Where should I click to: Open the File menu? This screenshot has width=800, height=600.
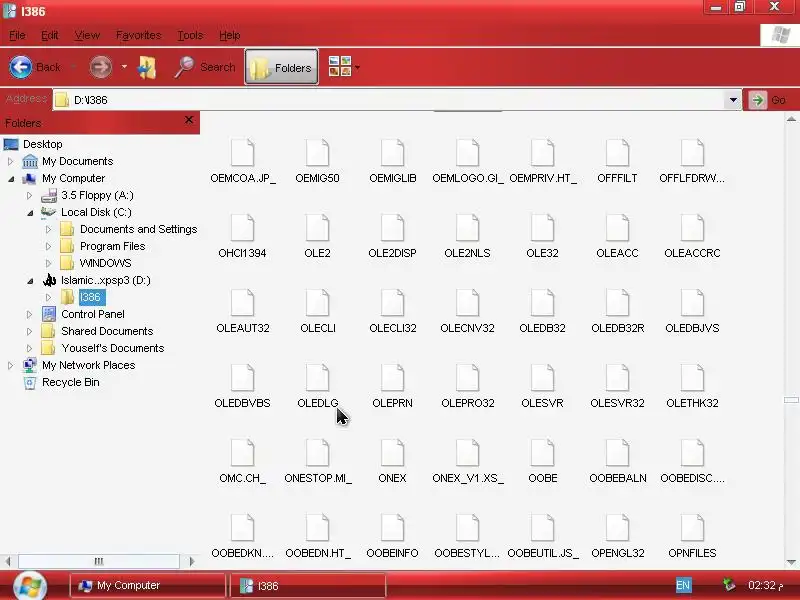click(17, 35)
